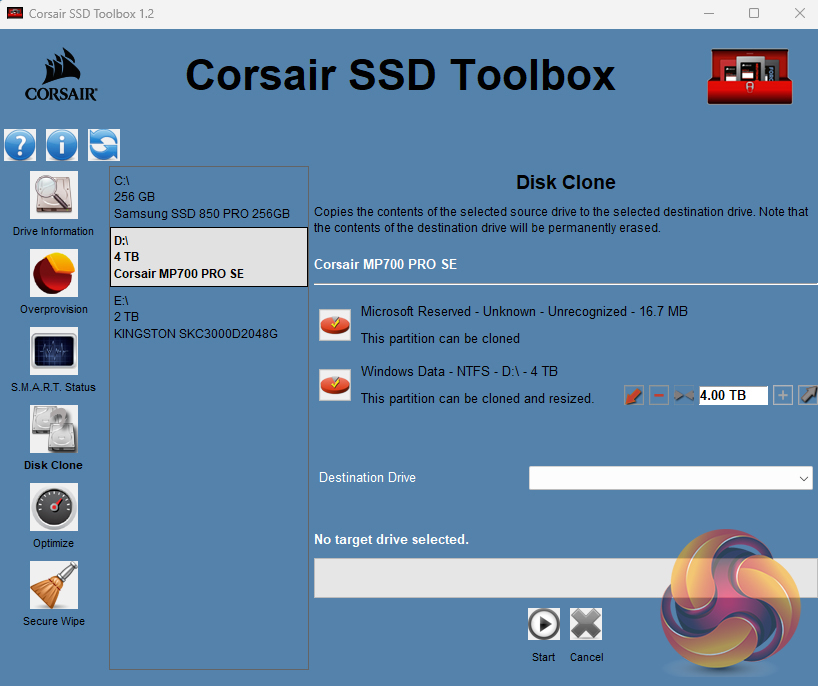
Task: Decrease partition size with the minus button
Action: [x=659, y=396]
